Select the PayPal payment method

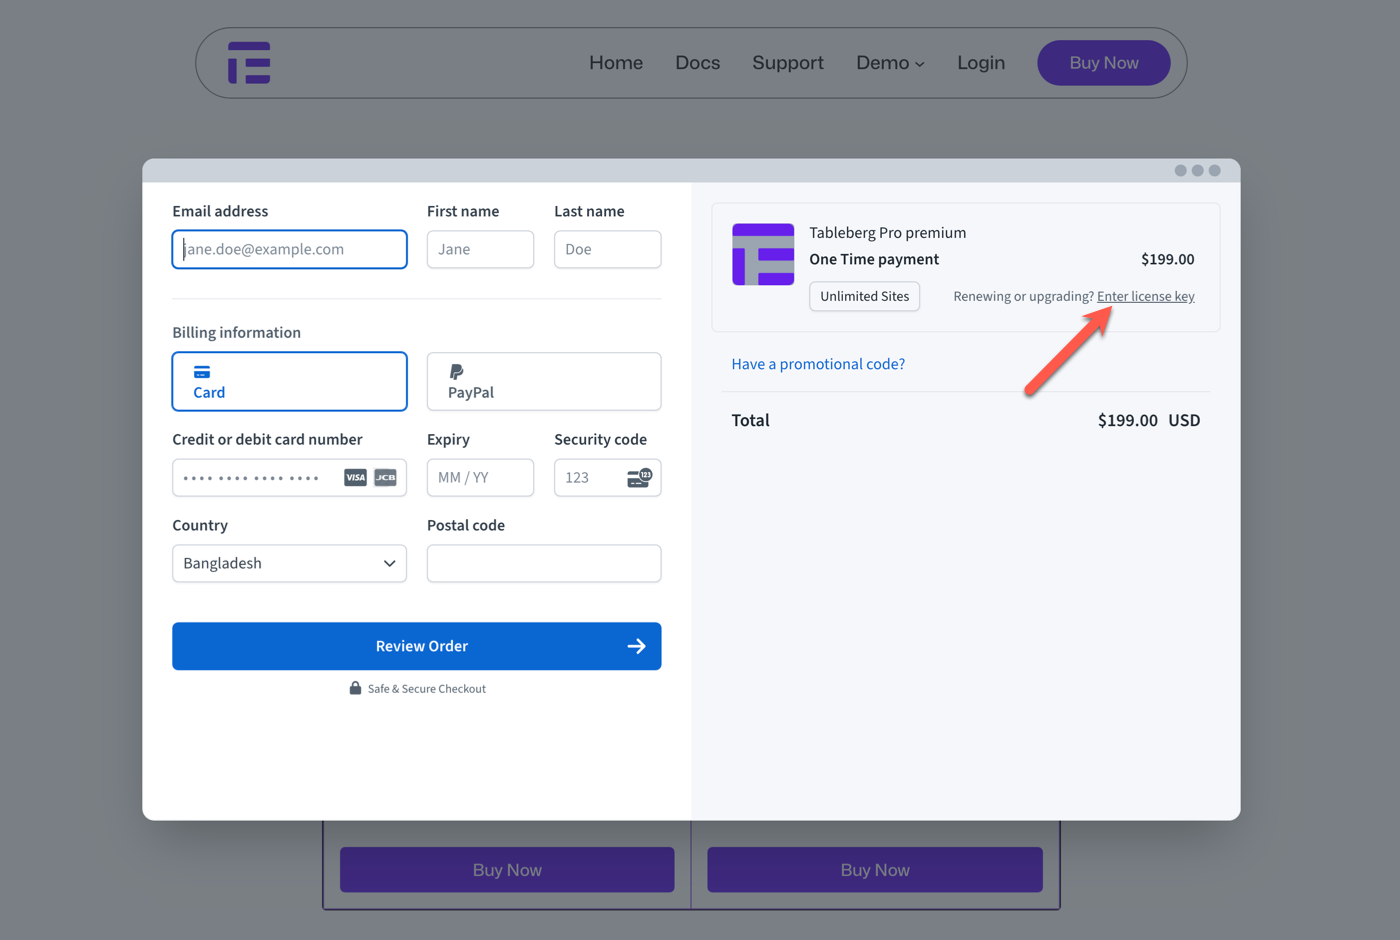pos(543,381)
